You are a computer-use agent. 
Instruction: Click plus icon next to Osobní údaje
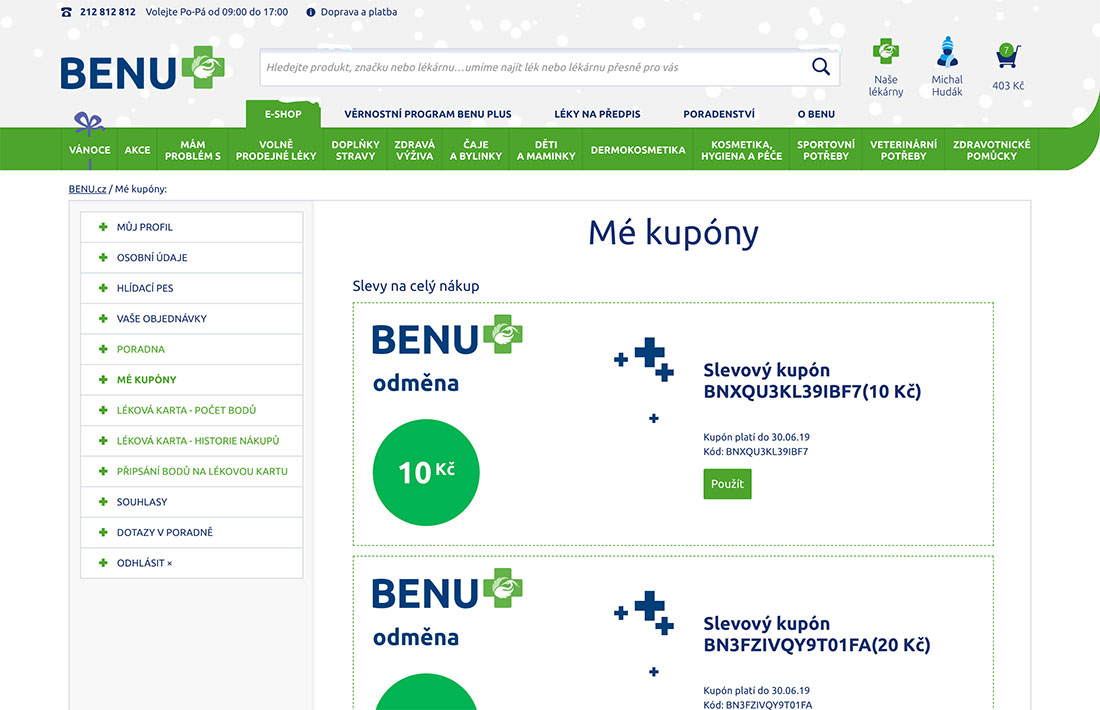click(103, 257)
